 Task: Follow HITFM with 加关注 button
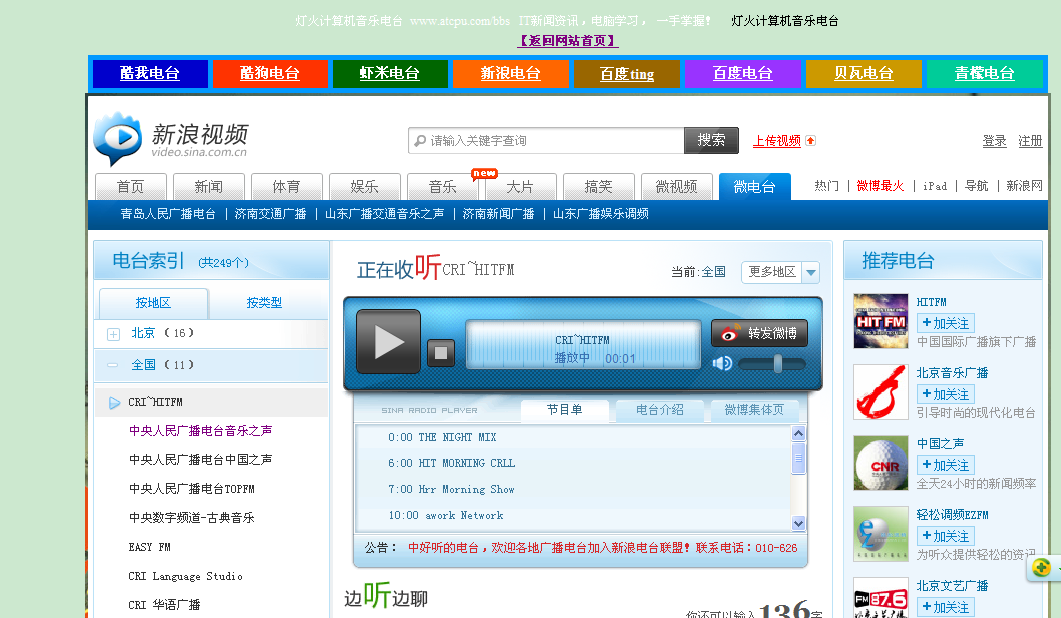tap(945, 323)
